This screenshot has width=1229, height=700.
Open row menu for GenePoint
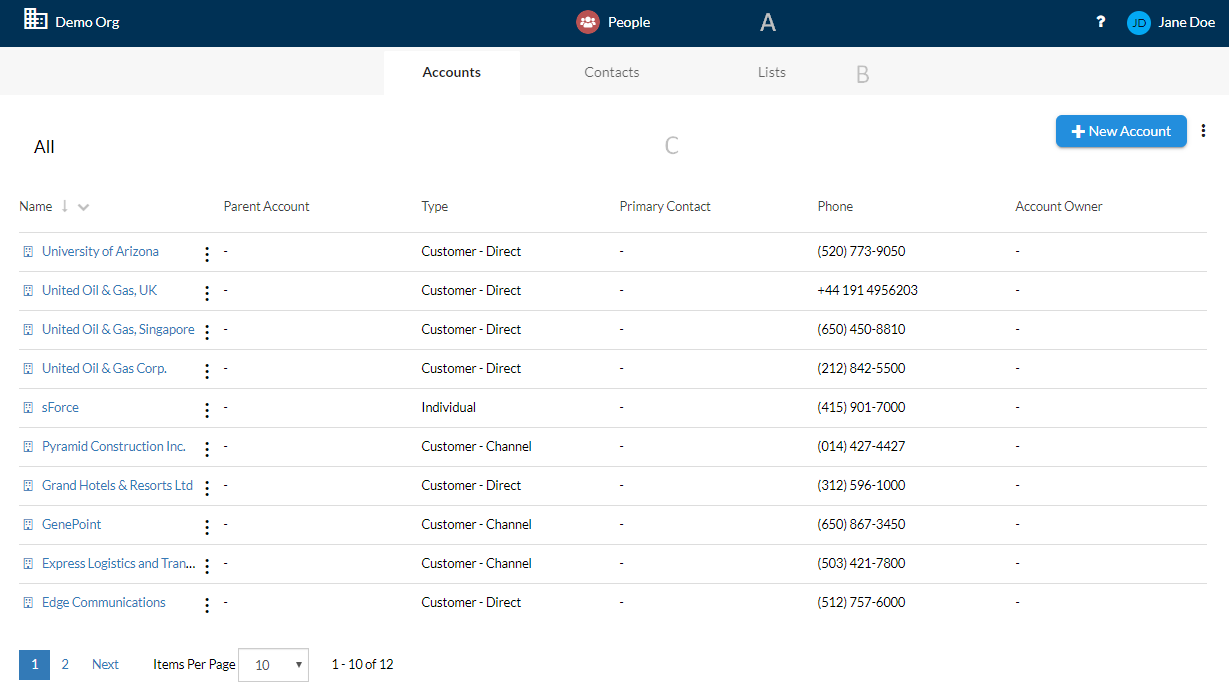[207, 527]
